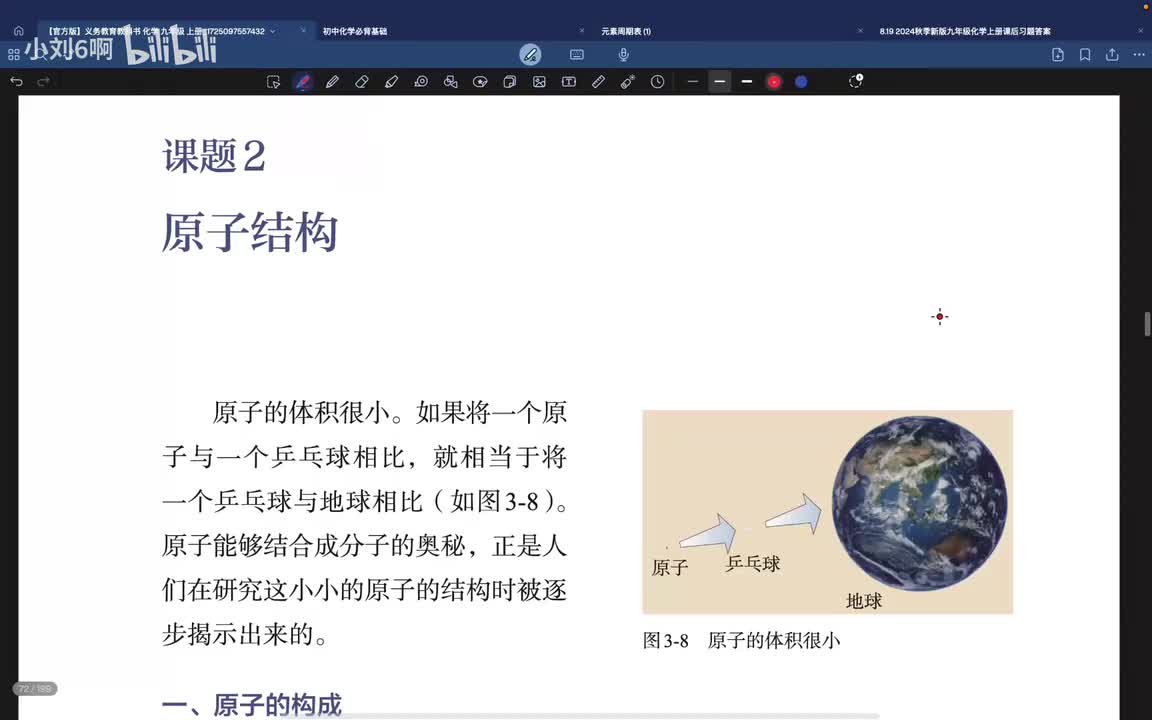Add a new page with page-plus icon
The width and height of the screenshot is (1152, 720).
[1058, 54]
